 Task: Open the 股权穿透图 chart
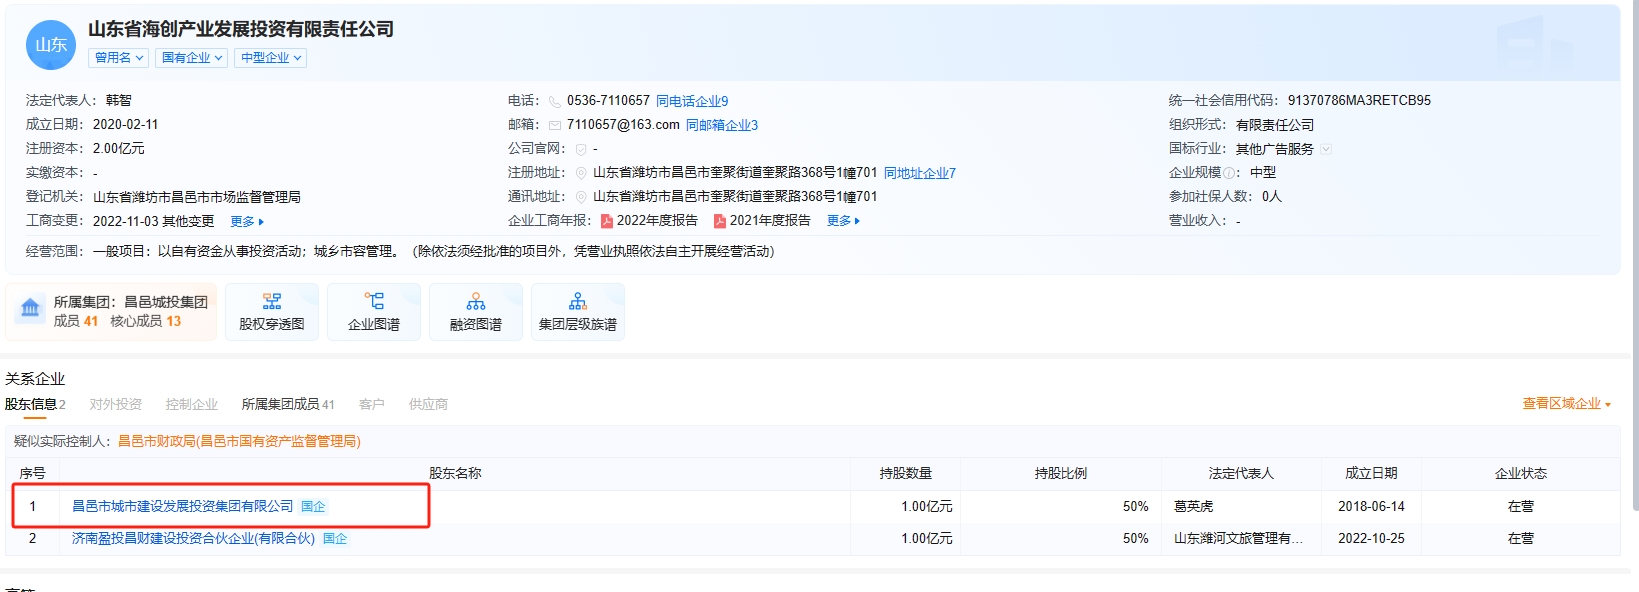tap(272, 312)
